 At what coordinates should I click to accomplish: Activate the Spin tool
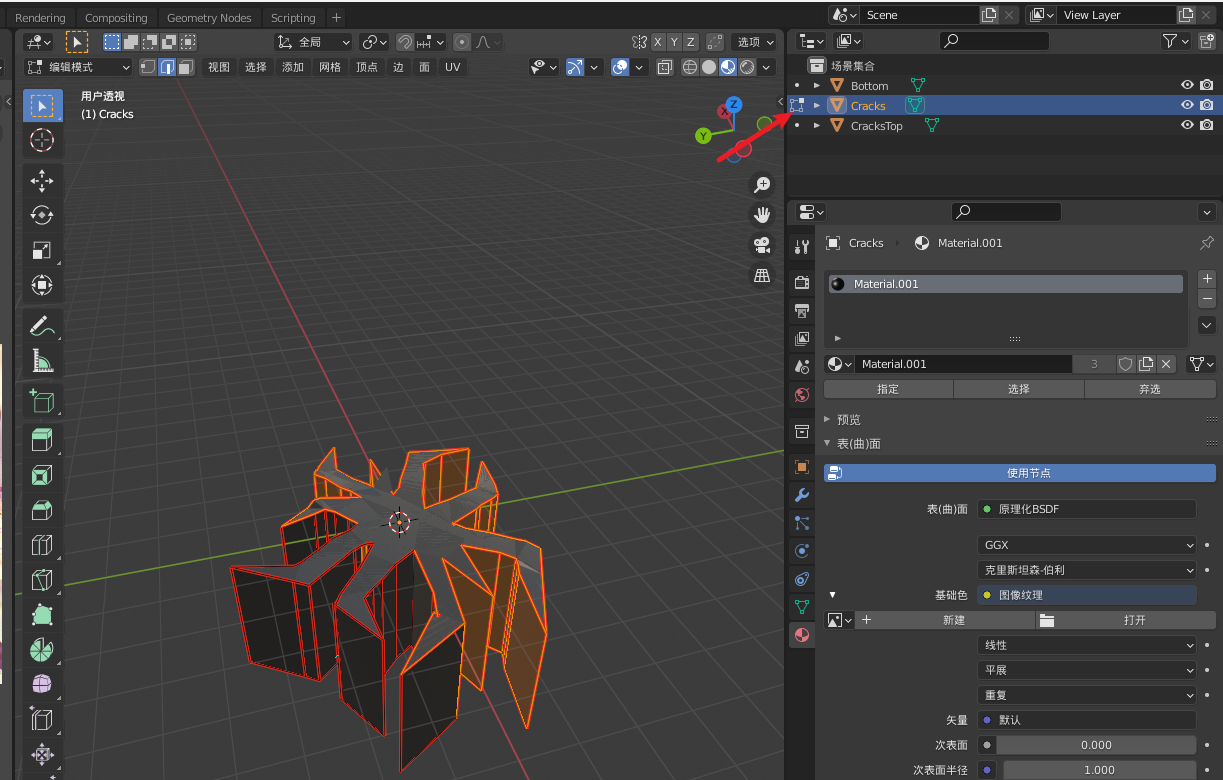42,650
